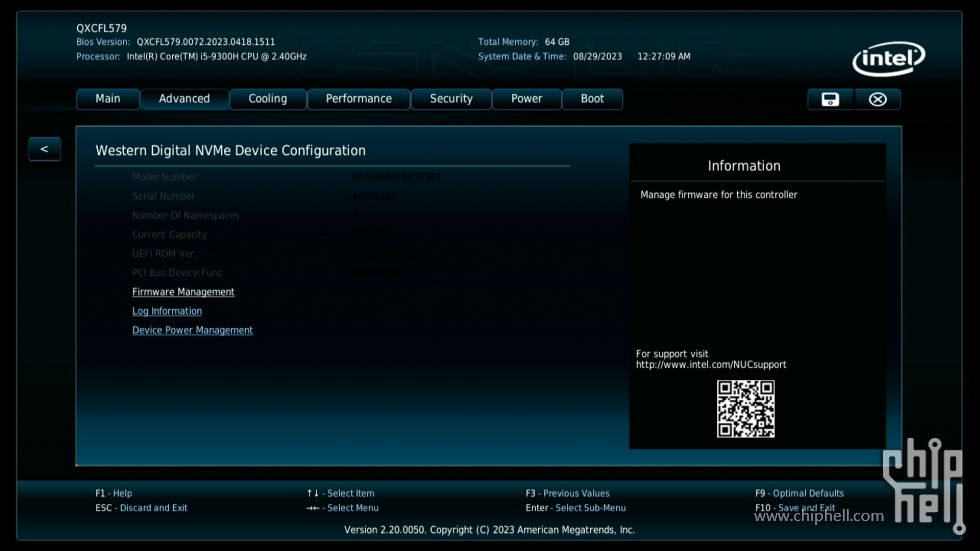
Task: Click the Information panel heading
Action: [744, 166]
